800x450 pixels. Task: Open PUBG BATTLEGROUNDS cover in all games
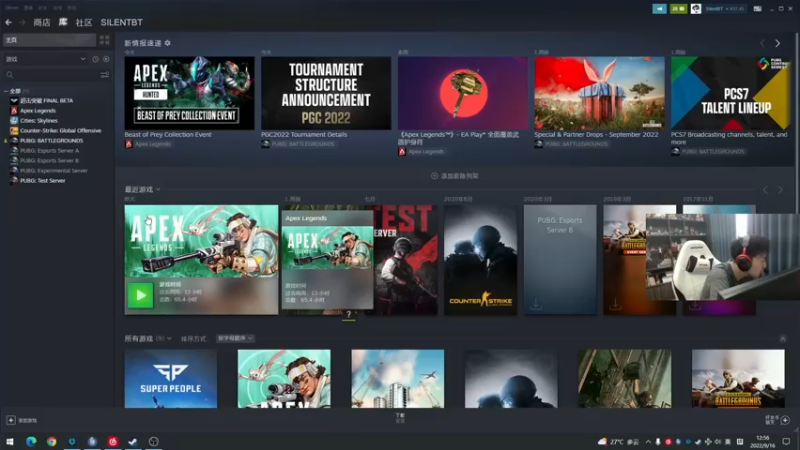[x=738, y=379]
